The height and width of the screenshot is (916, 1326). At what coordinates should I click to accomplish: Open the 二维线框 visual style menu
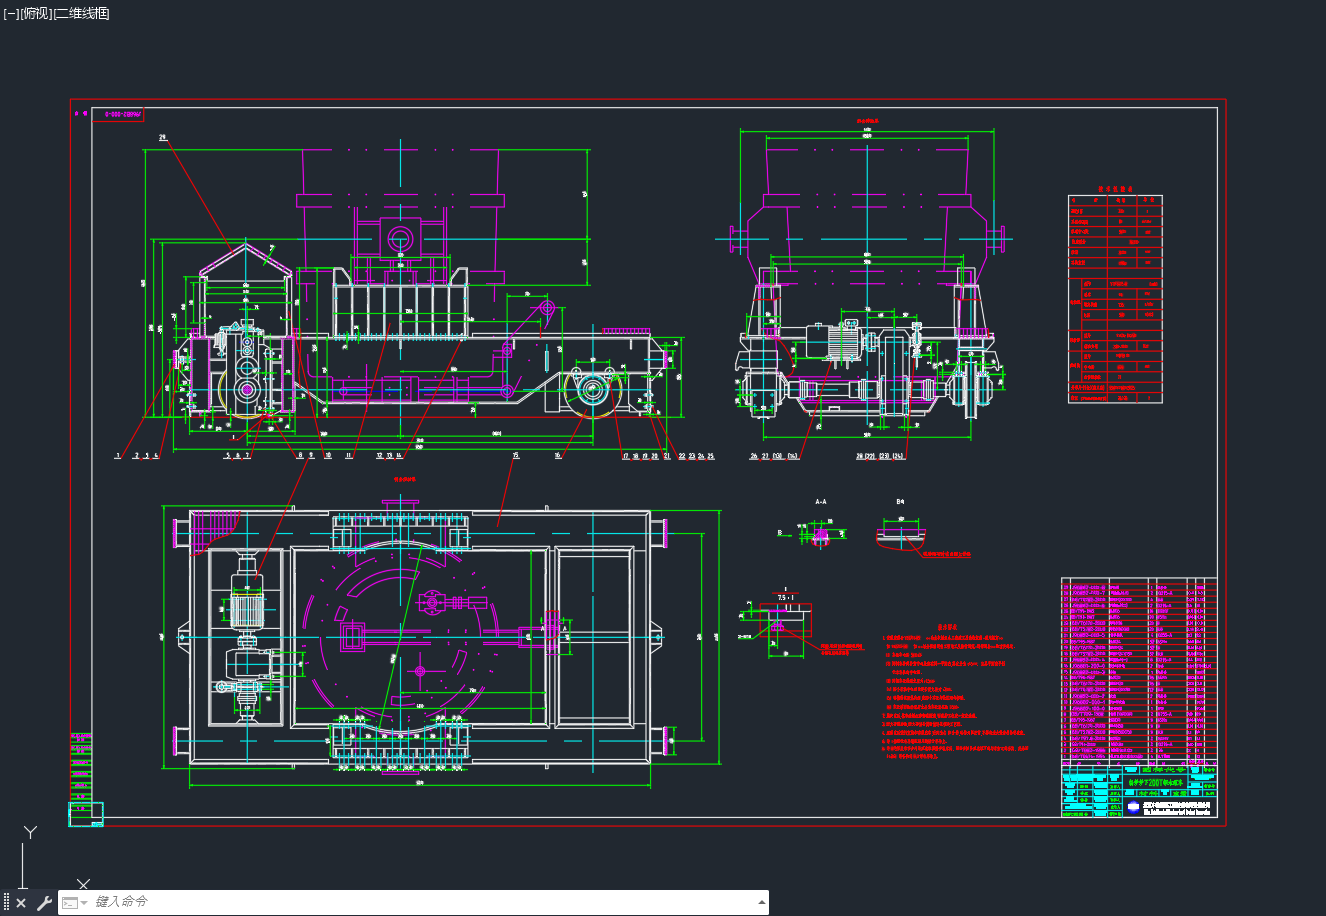click(81, 14)
